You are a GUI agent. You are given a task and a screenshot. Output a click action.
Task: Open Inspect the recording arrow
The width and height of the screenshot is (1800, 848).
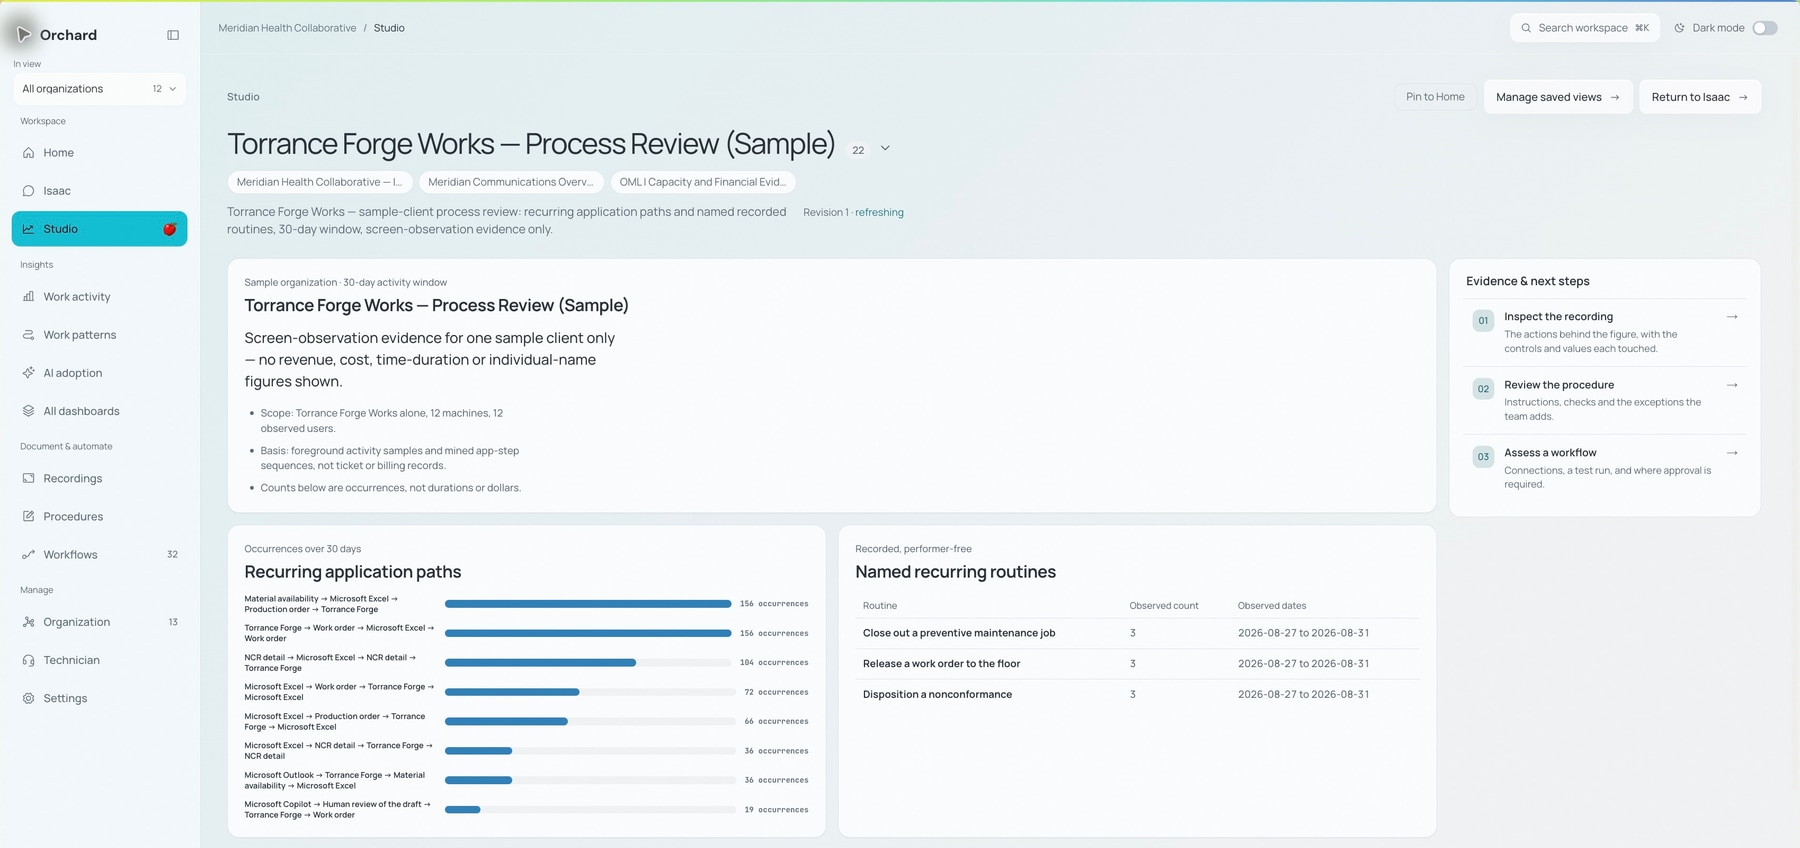(1732, 317)
